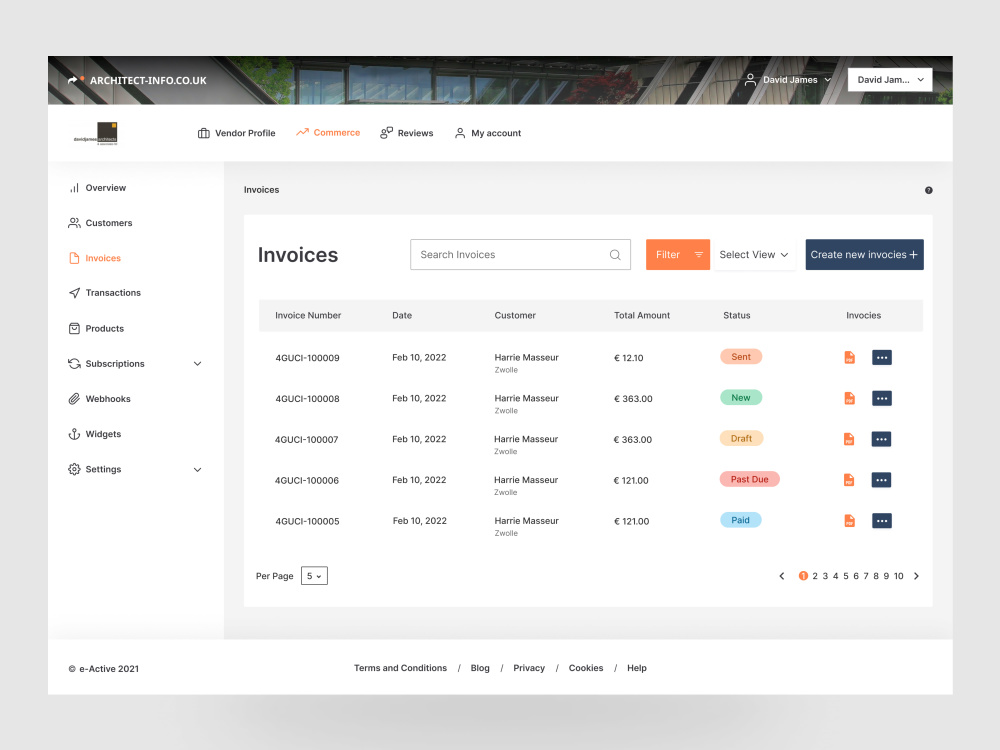Click the Invoices breadcrumb label
This screenshot has height=750, width=1000.
pyautogui.click(x=261, y=189)
